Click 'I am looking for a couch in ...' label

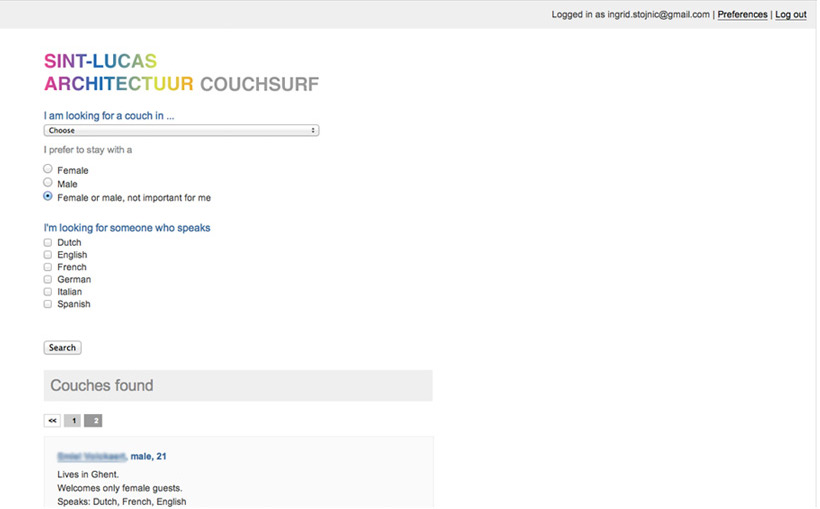pyautogui.click(x=109, y=116)
